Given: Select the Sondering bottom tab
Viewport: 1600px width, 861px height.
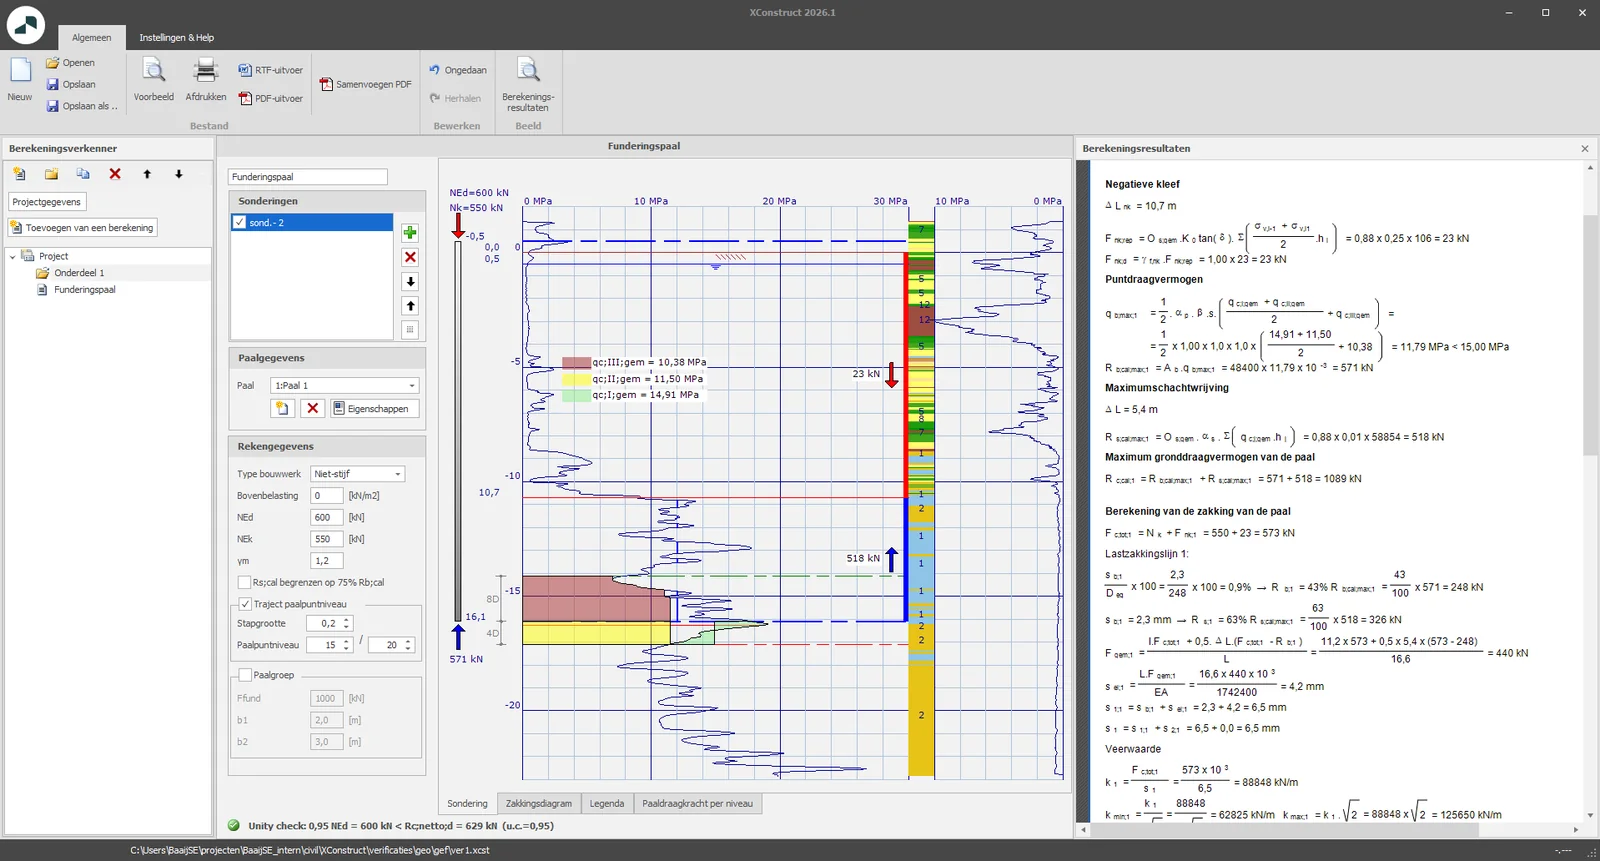Looking at the screenshot, I should [467, 803].
